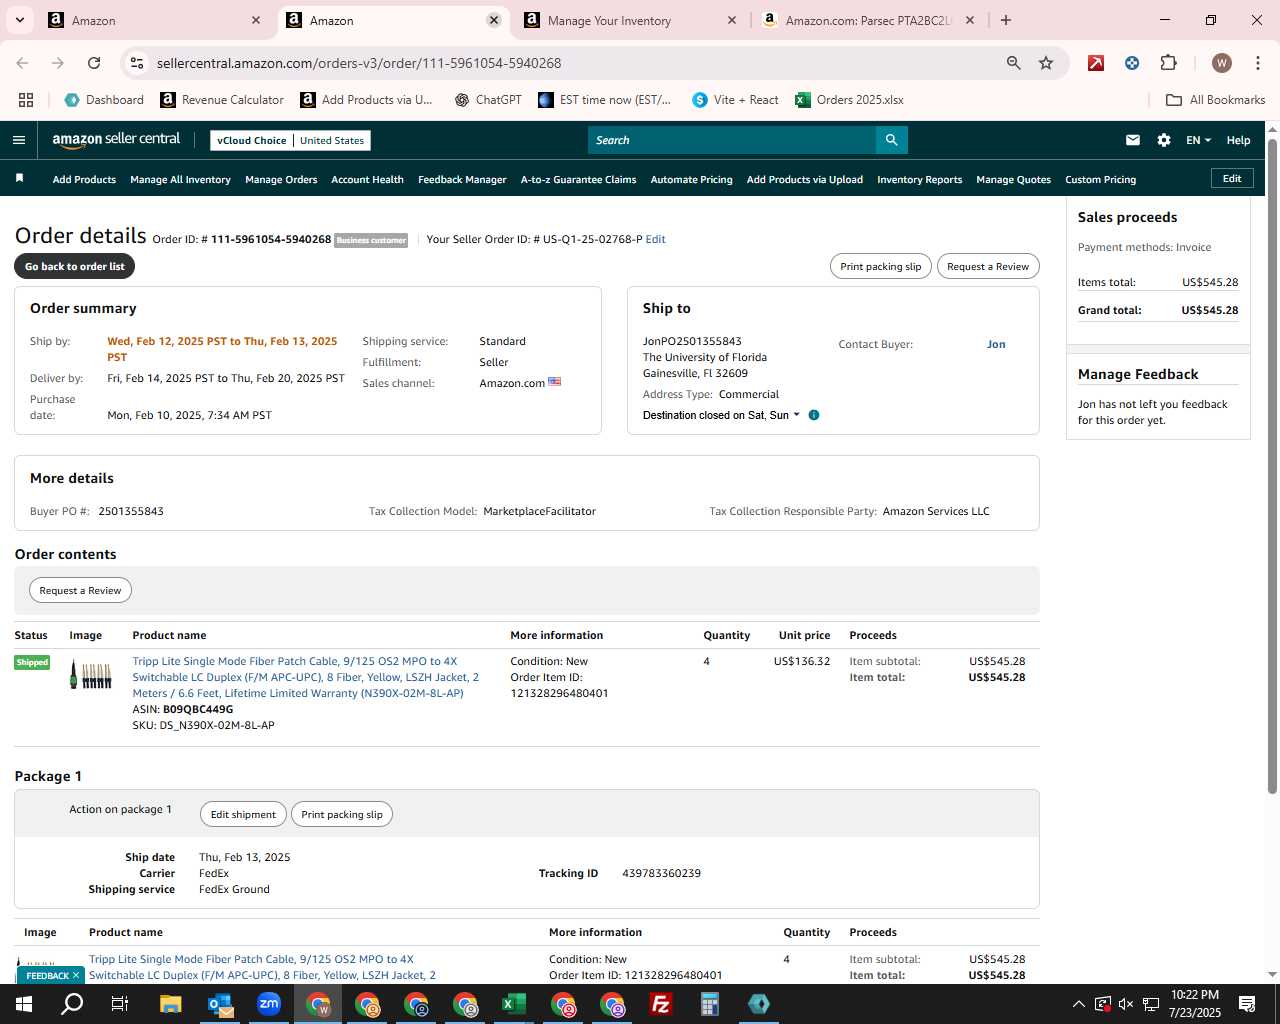Click the product thumbnail image in Order contents
1280x1024 pixels.
90,675
